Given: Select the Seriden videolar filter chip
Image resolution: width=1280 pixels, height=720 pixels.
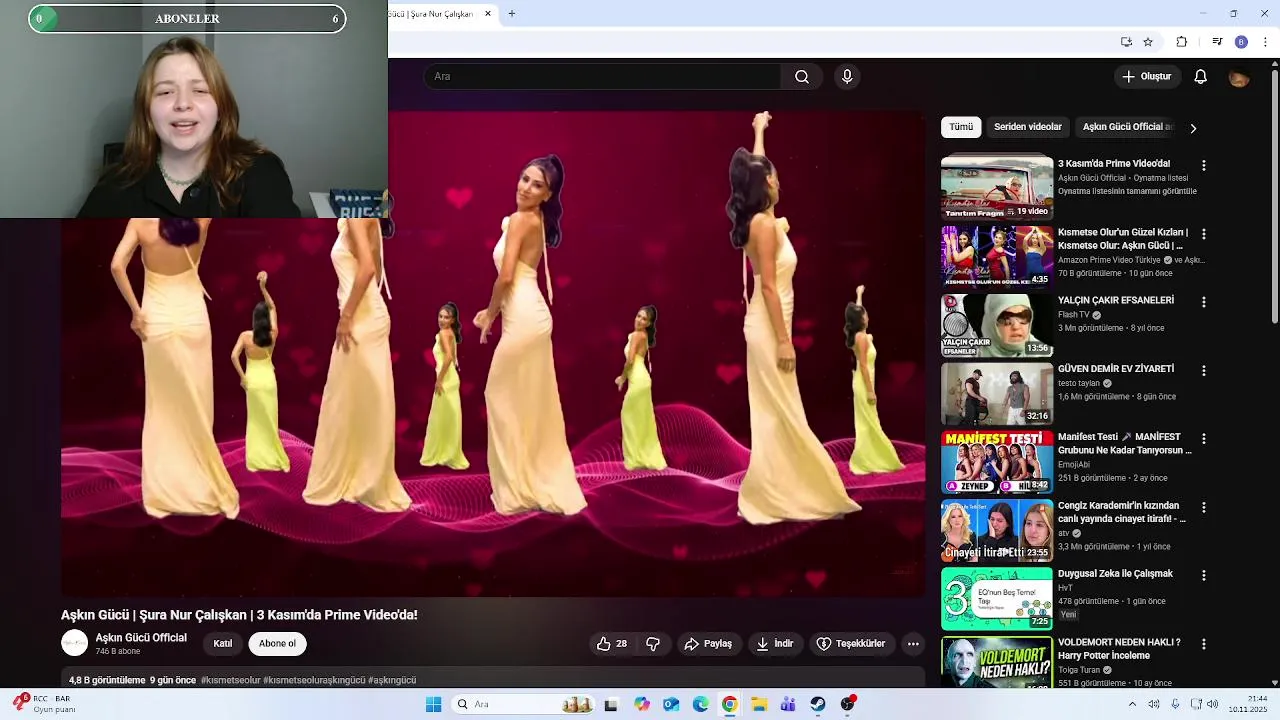Looking at the screenshot, I should tap(1028, 127).
